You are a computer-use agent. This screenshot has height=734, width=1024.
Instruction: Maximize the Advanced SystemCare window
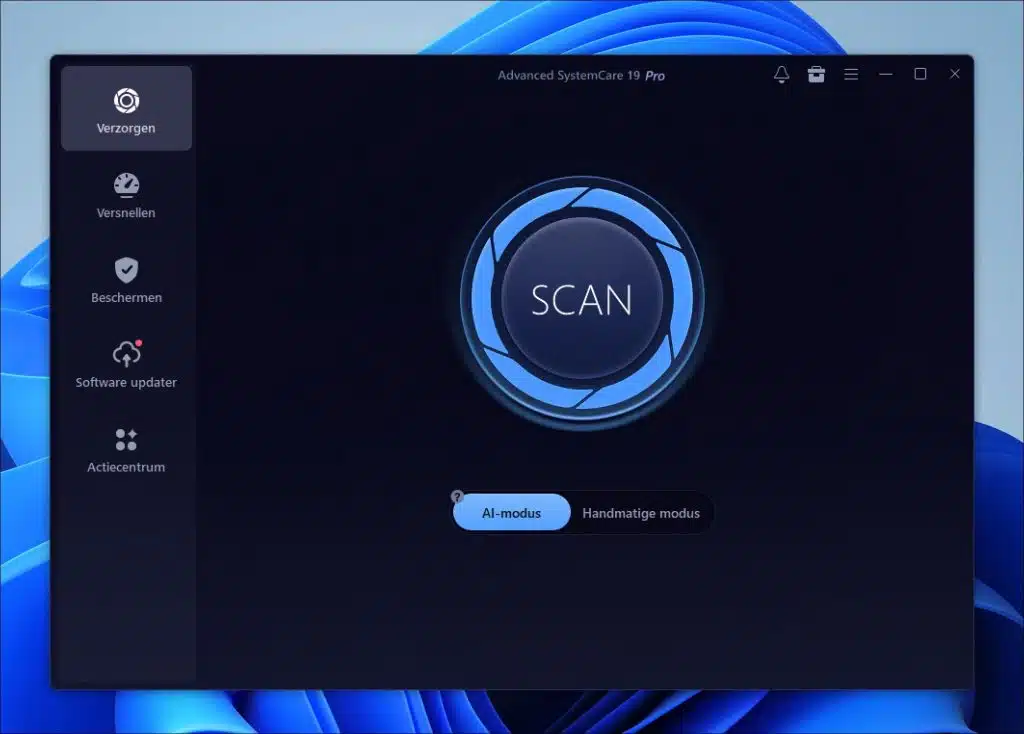click(x=920, y=74)
